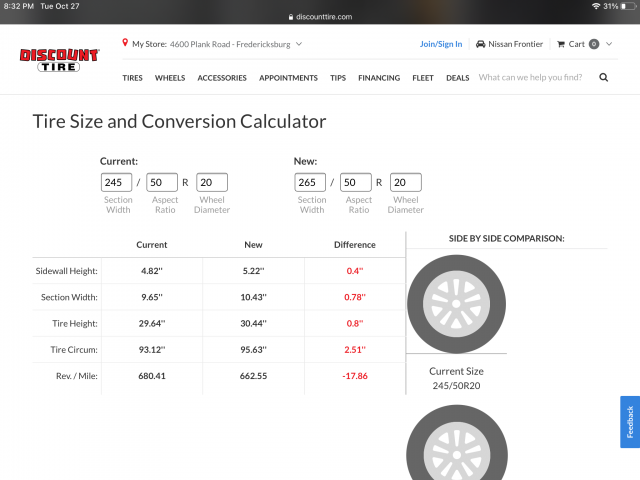640x480 pixels.
Task: Click the Wi-Fi status icon
Action: point(596,6)
